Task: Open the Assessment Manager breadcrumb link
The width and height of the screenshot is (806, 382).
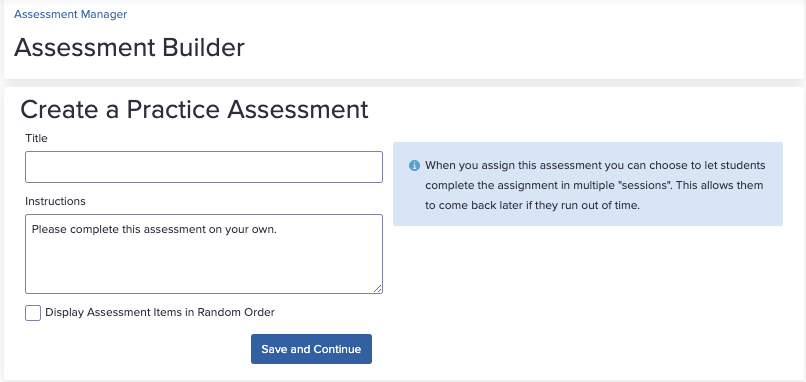Action: click(70, 14)
